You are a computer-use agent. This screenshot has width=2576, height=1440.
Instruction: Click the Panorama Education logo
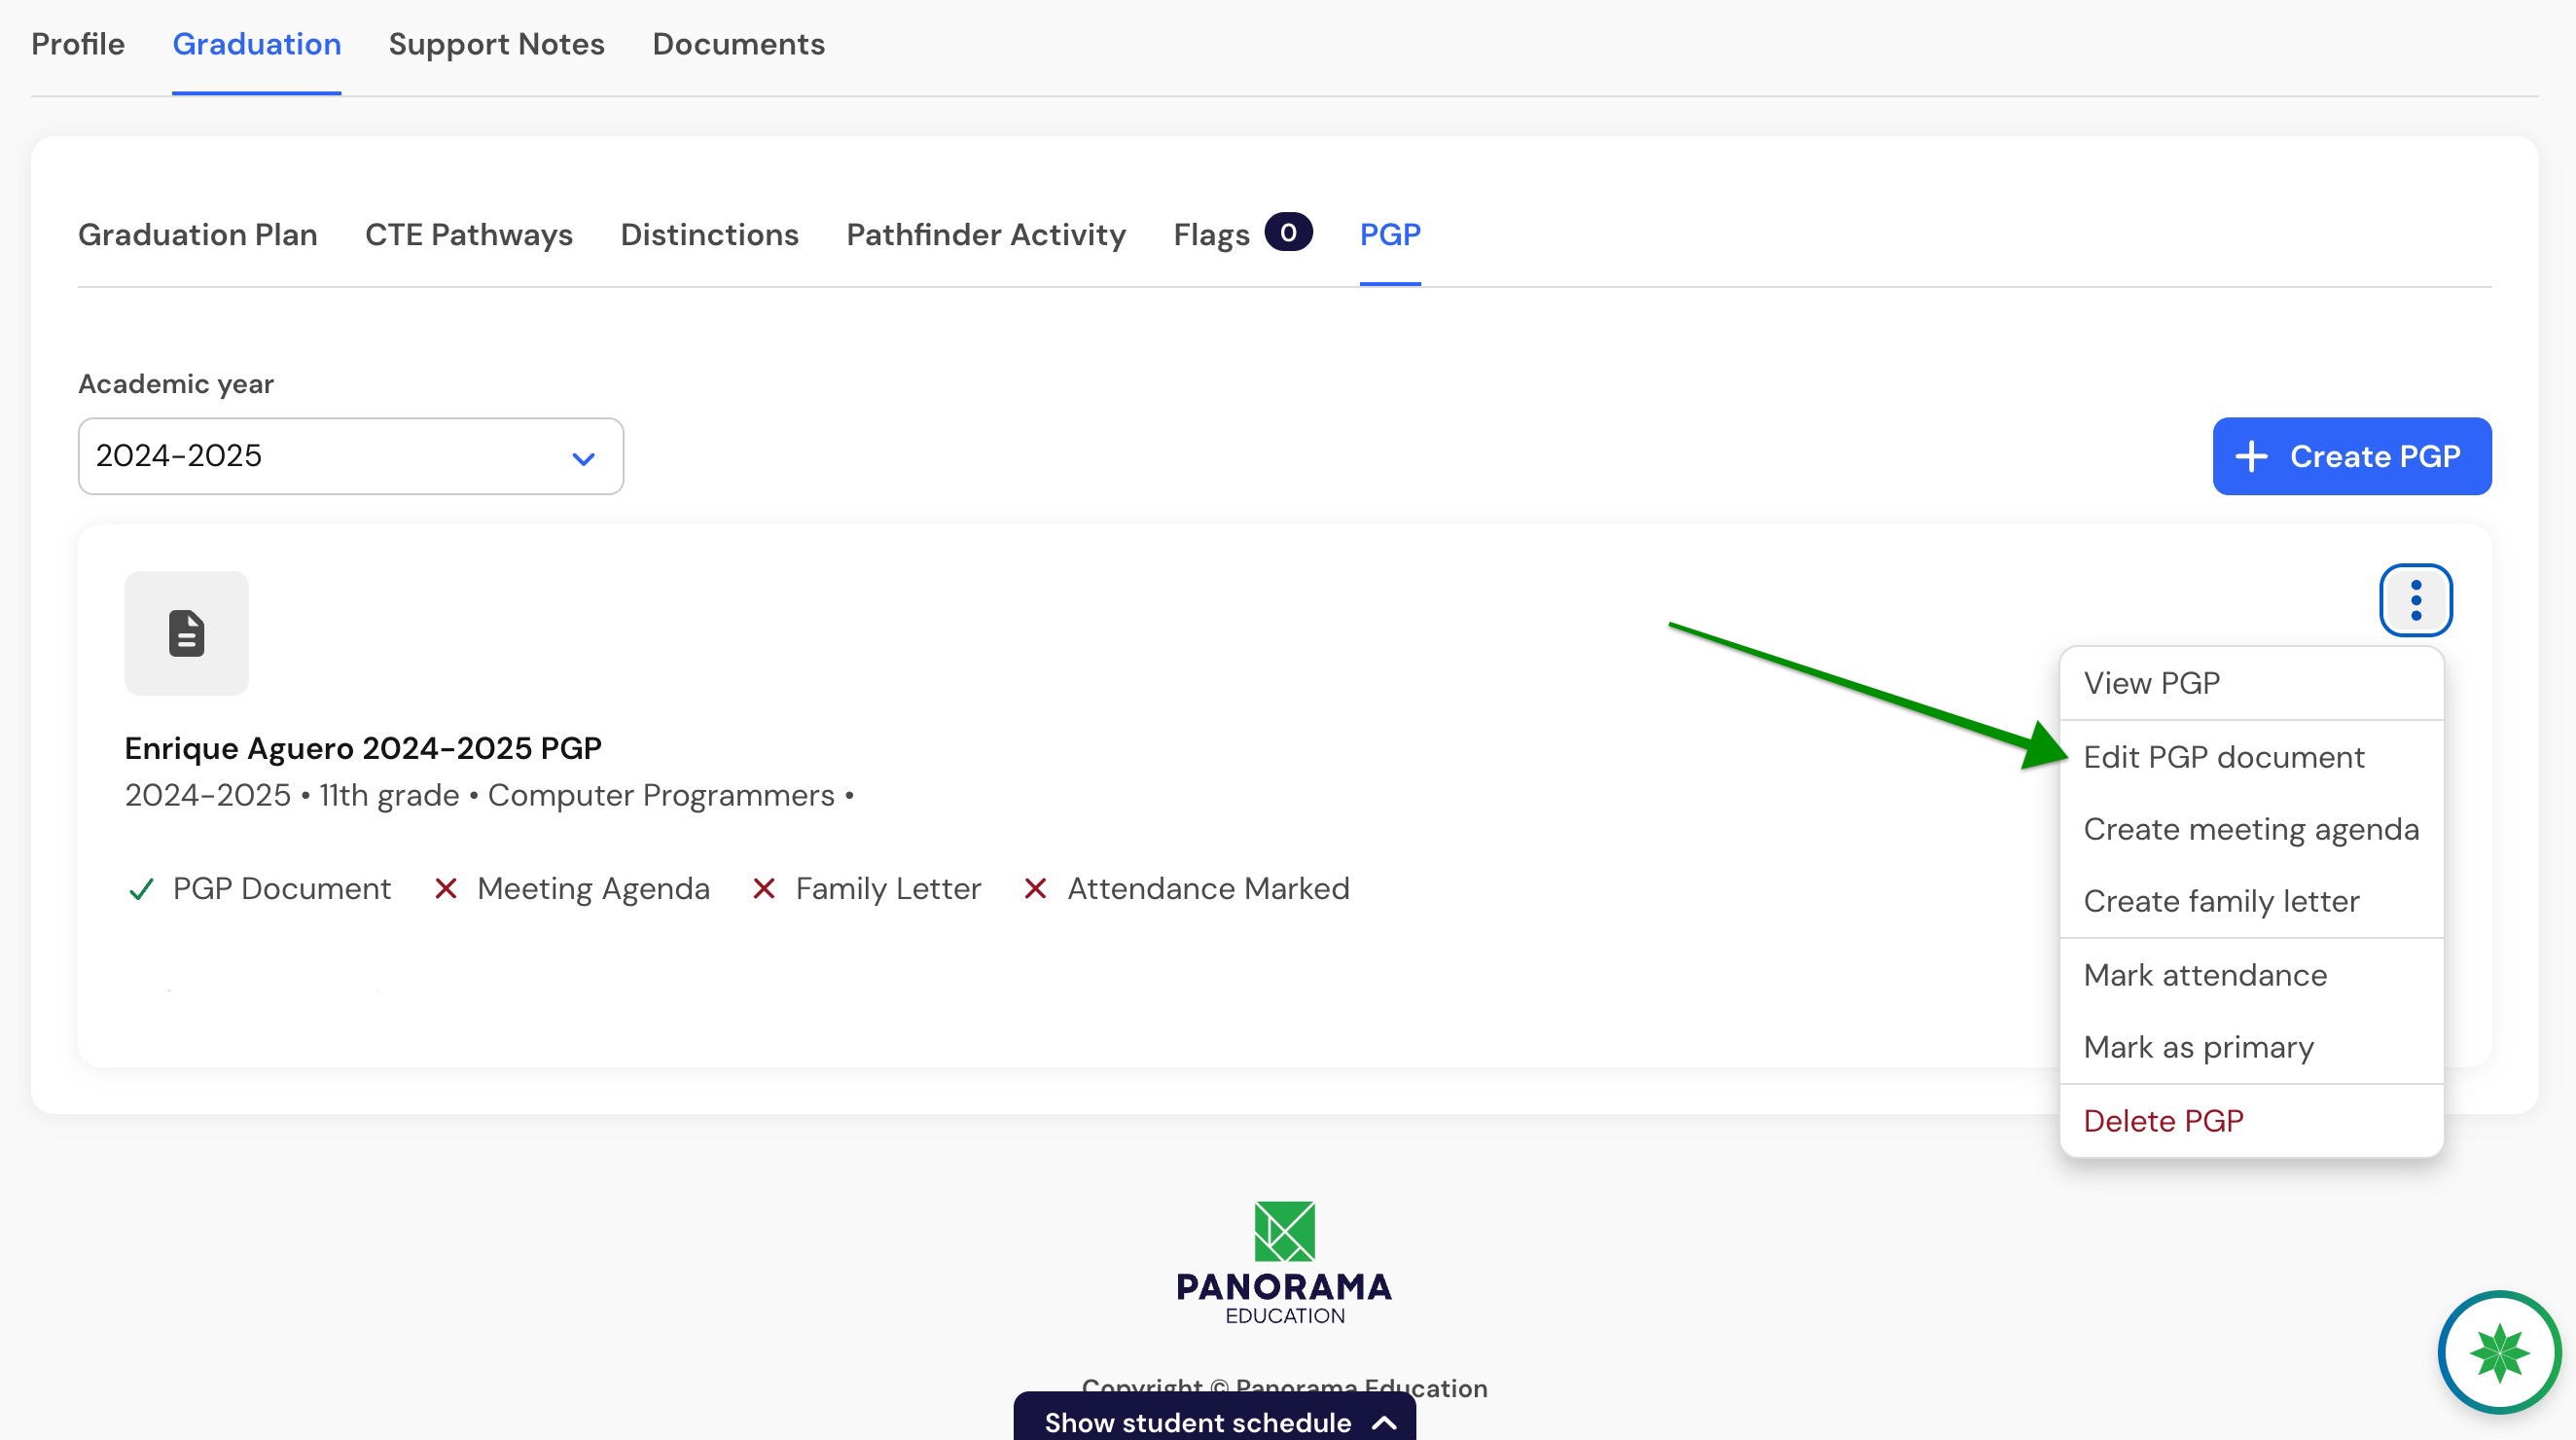point(1284,1263)
